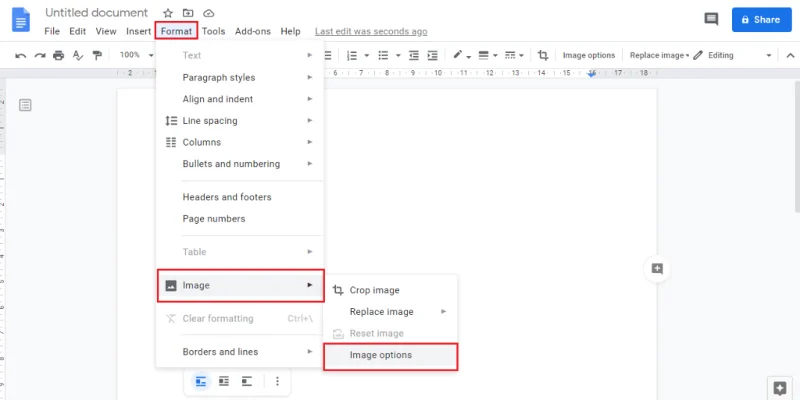Add a comment using the page-side plus bubble
The width and height of the screenshot is (800, 400).
click(x=657, y=269)
